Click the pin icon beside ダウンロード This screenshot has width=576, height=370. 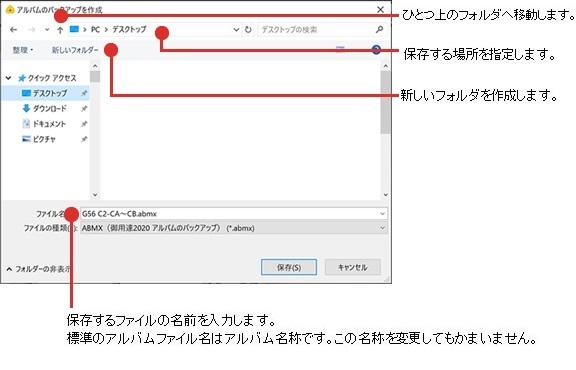(x=84, y=108)
